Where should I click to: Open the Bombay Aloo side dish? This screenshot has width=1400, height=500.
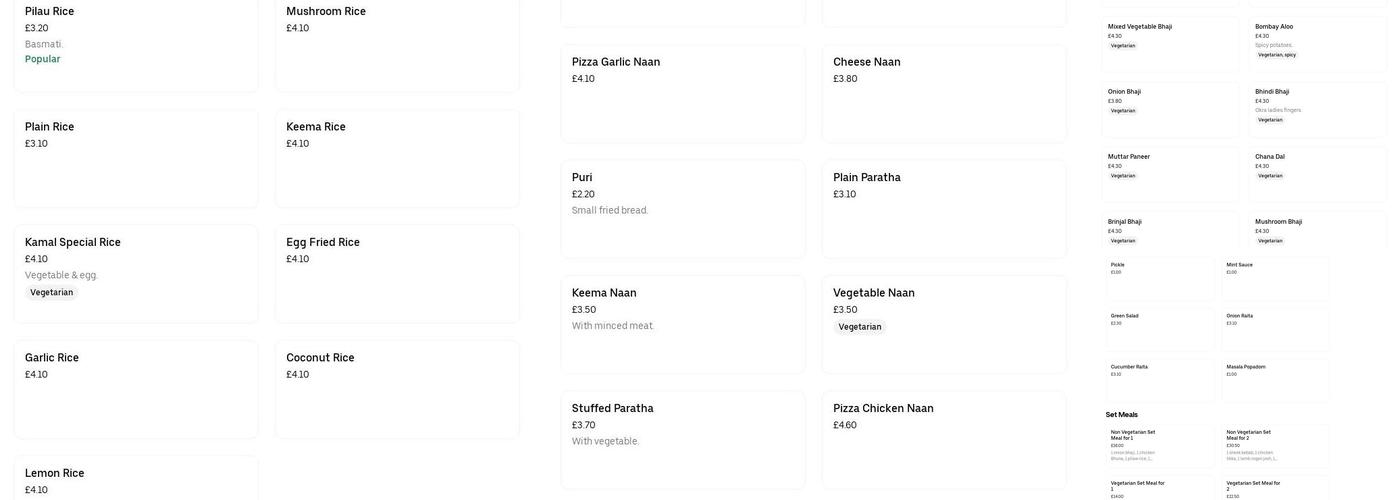tap(1317, 40)
